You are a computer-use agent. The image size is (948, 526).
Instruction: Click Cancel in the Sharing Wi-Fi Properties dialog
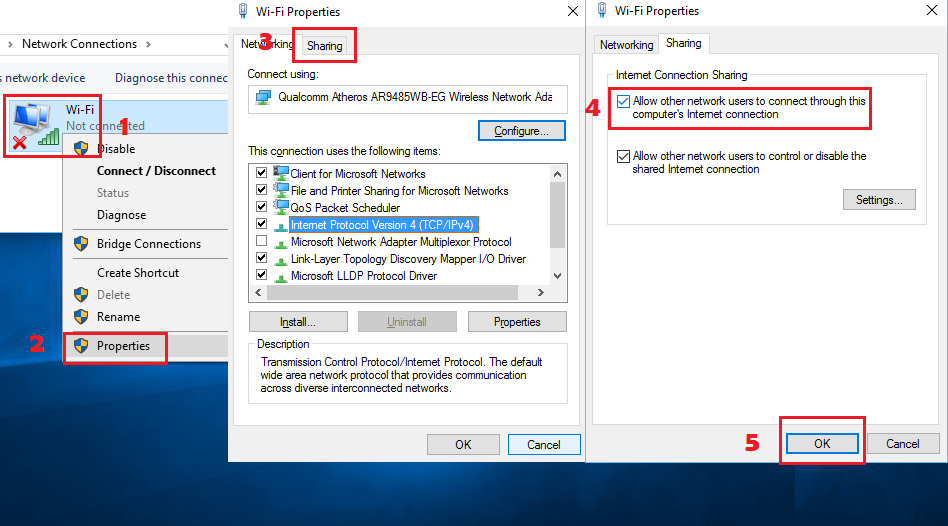point(903,443)
